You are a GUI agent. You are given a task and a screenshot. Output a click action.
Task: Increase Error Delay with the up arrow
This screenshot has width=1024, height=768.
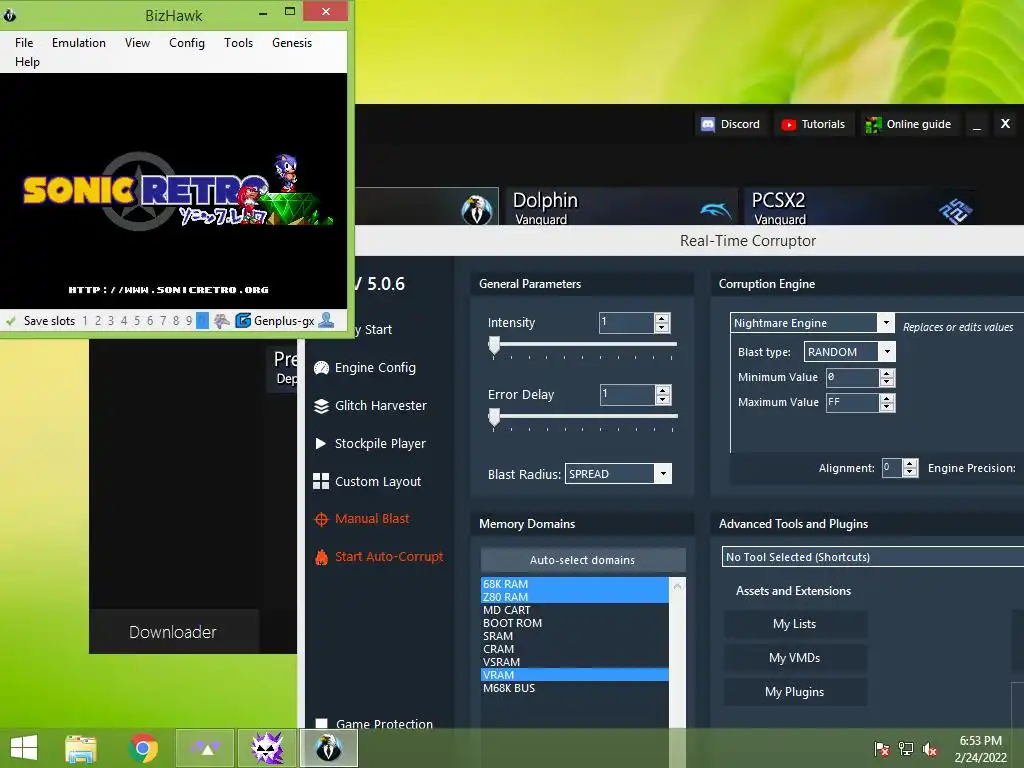pos(663,390)
